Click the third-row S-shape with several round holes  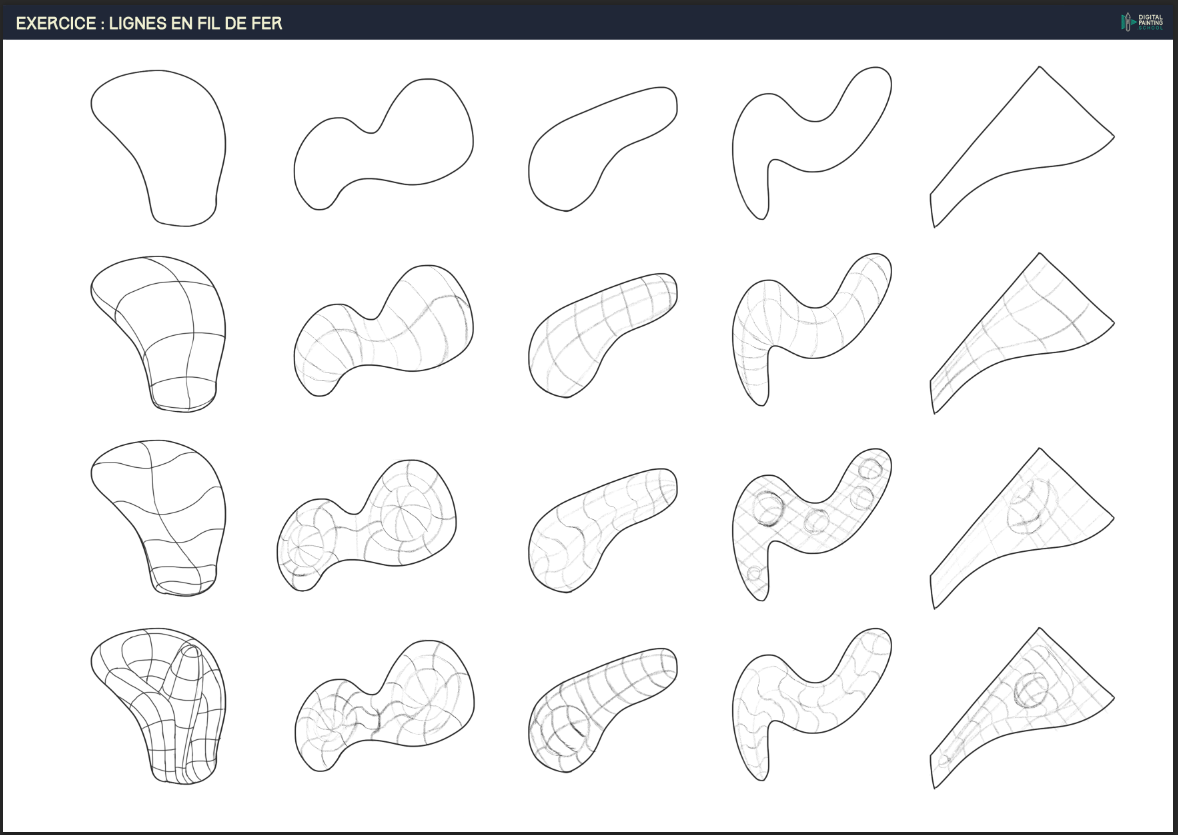(805, 522)
